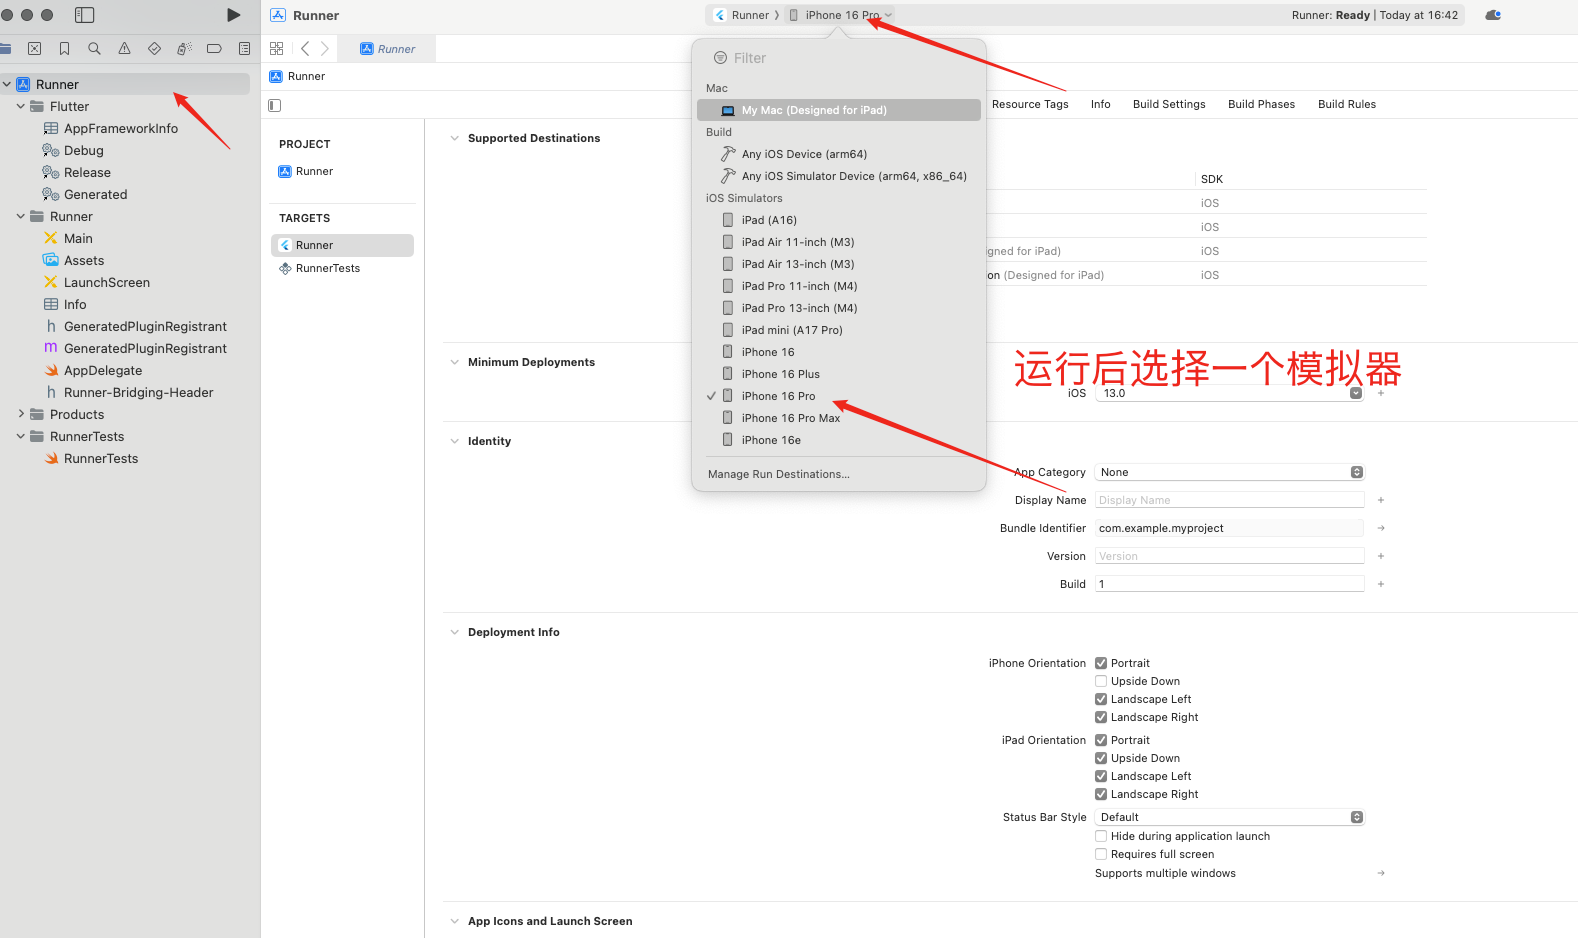Open the App Category dropdown

[1230, 472]
